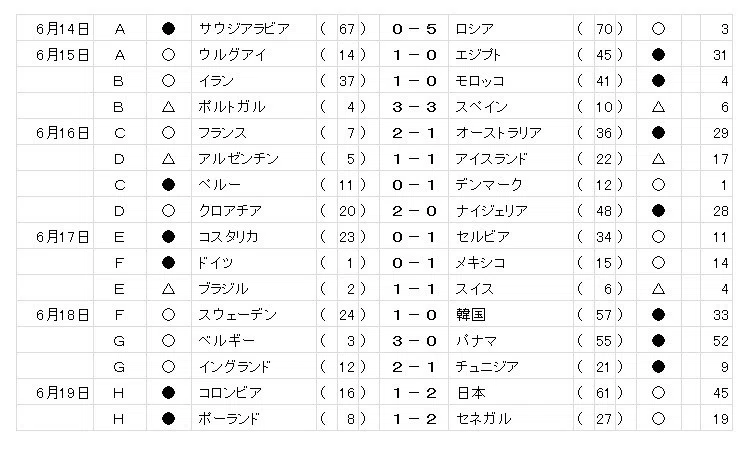The image size is (749, 450).
Task: Click group letter H beside ポーランド
Action: pos(119,419)
